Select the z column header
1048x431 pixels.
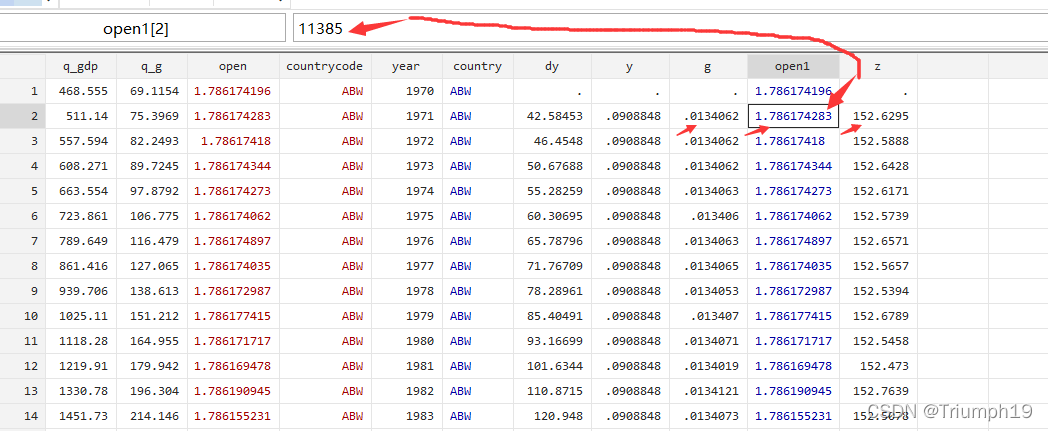click(878, 66)
